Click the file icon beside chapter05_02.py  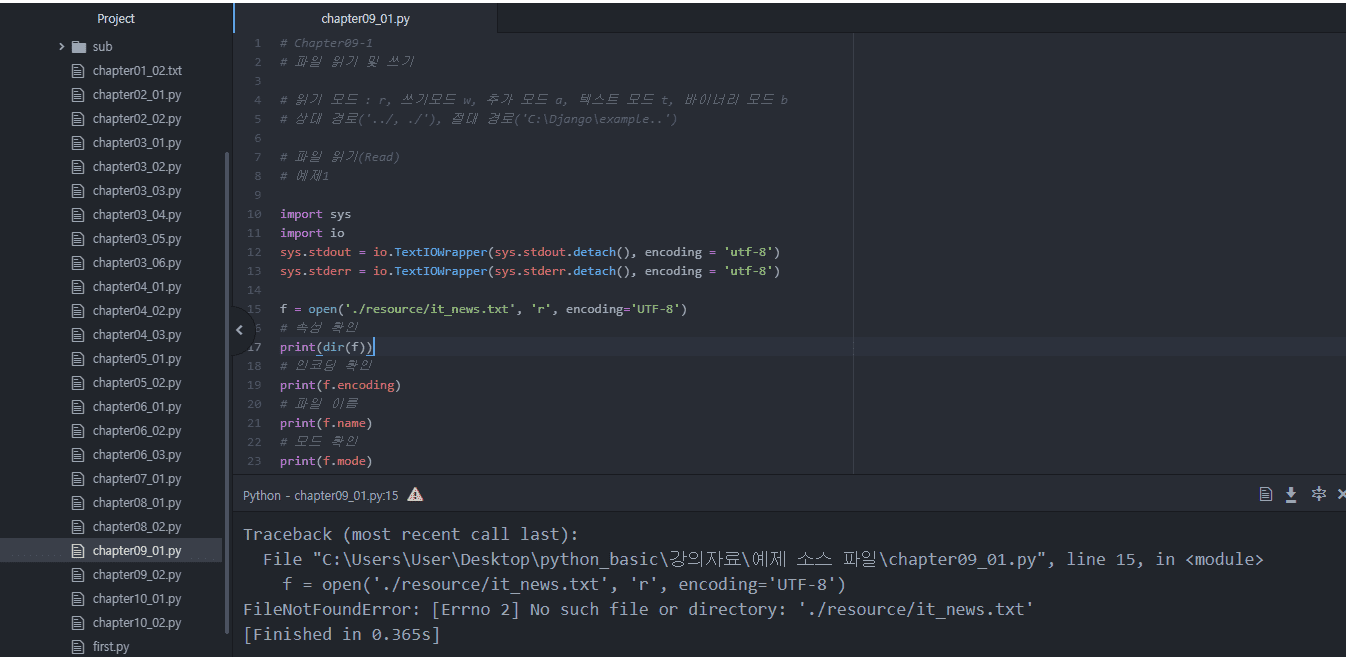coord(78,383)
